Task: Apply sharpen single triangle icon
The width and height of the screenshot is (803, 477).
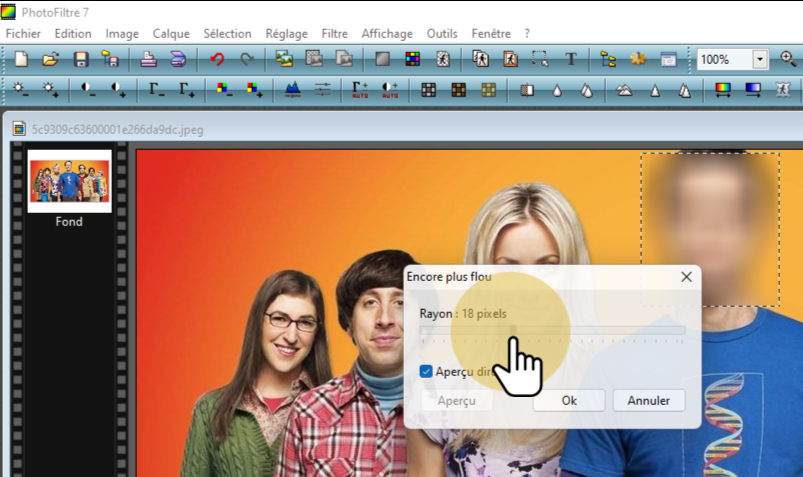Action: pos(654,91)
